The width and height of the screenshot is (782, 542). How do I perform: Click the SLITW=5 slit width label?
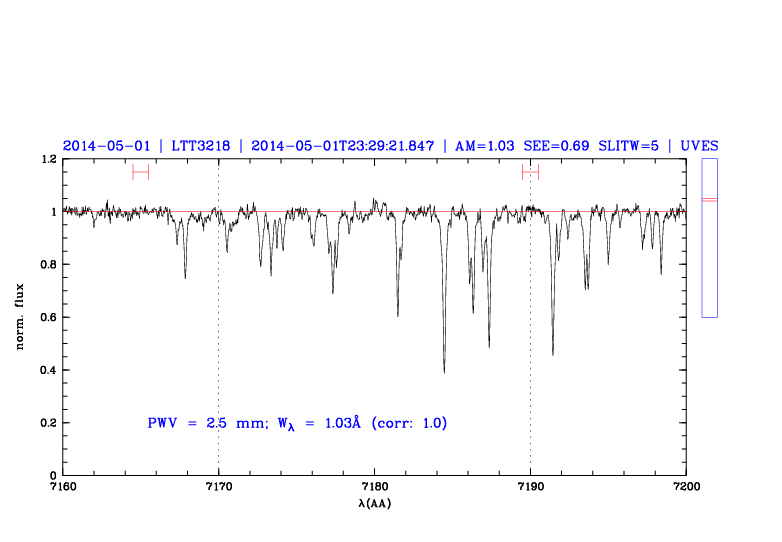tap(630, 145)
